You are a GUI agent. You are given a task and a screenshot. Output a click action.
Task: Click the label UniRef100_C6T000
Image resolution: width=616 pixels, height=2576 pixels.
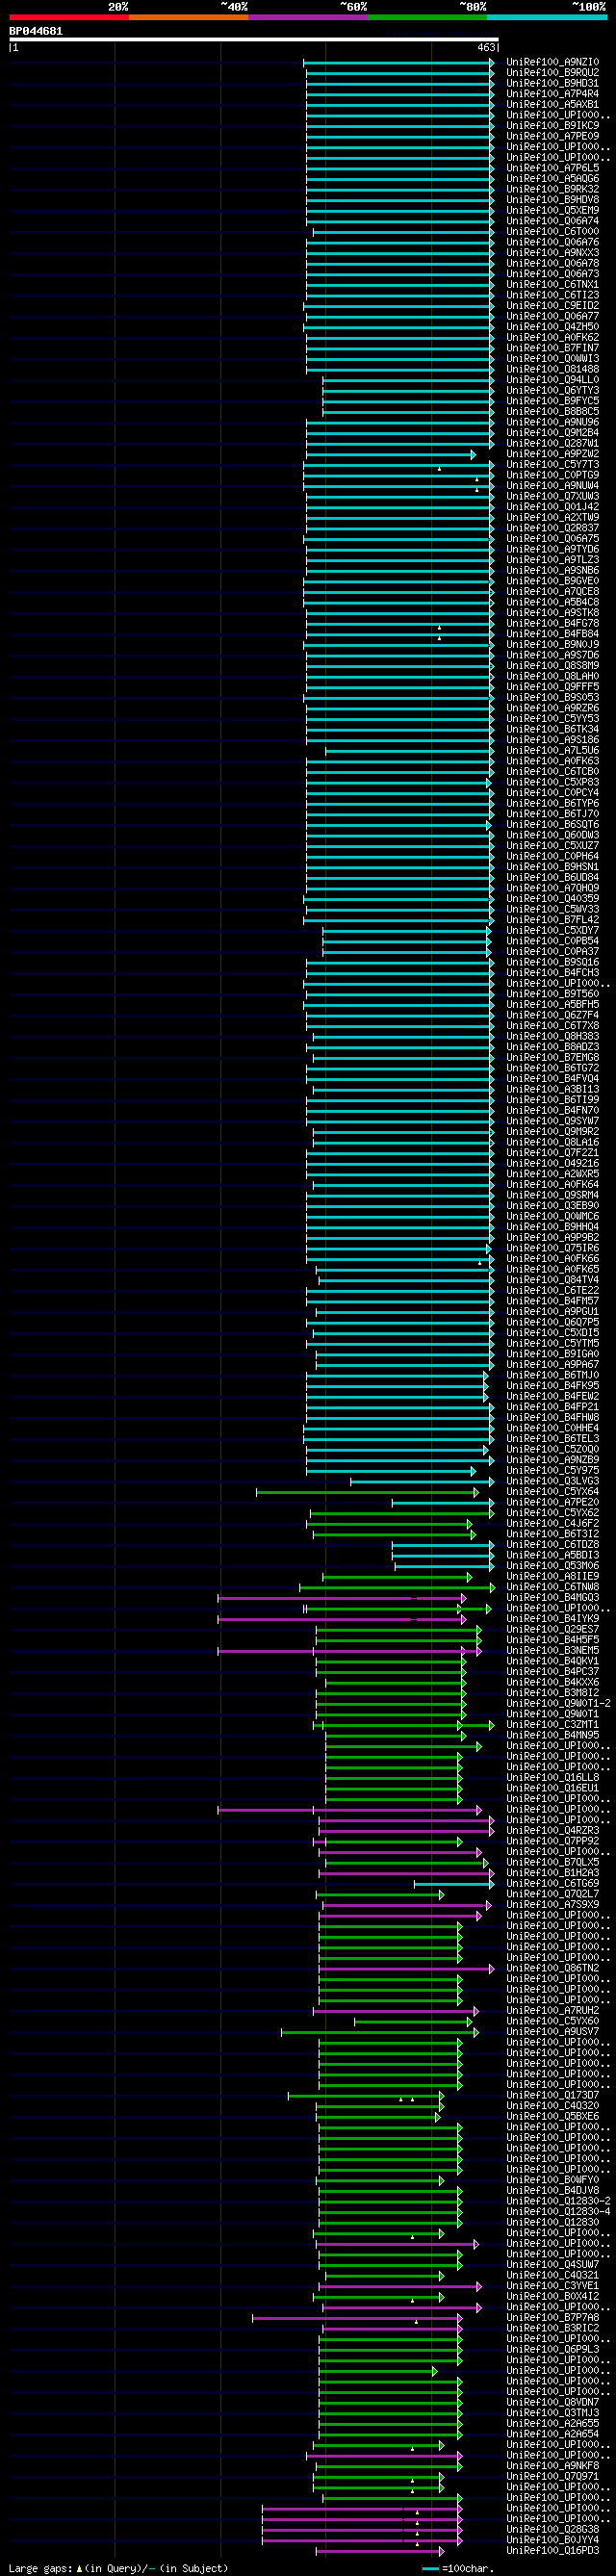point(553,231)
